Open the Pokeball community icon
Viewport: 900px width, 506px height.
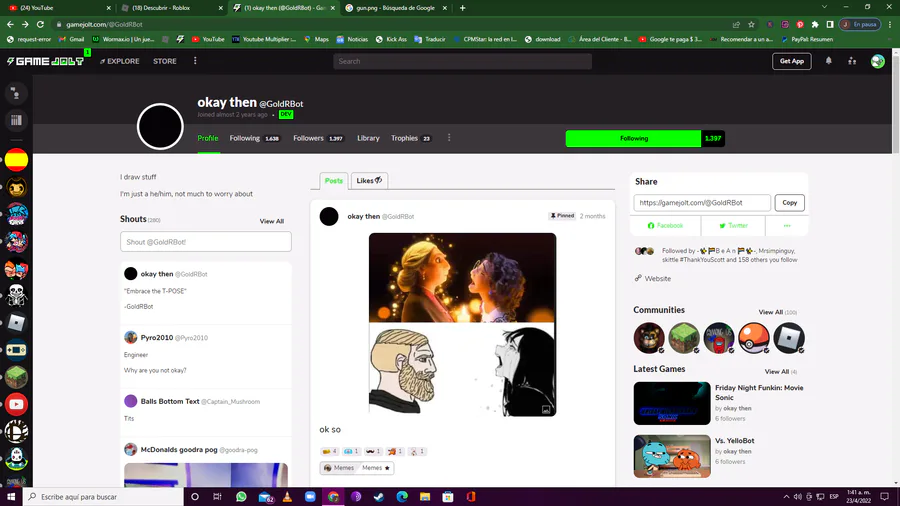754,337
